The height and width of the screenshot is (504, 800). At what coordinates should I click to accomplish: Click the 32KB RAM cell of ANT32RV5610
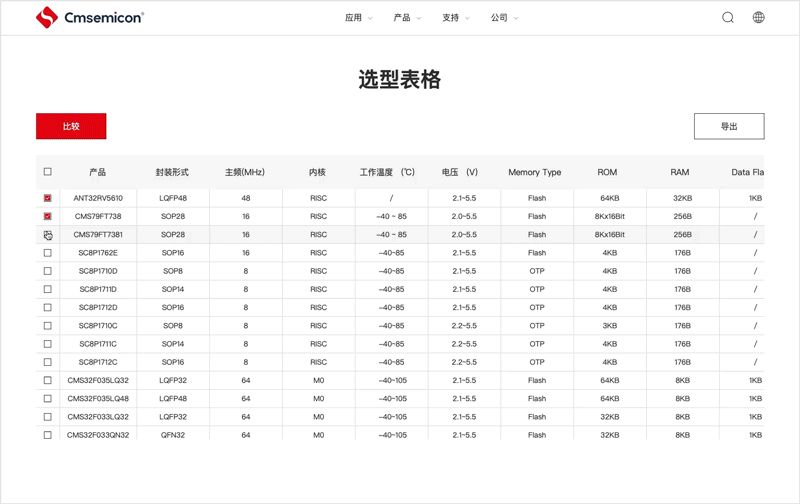coord(682,198)
